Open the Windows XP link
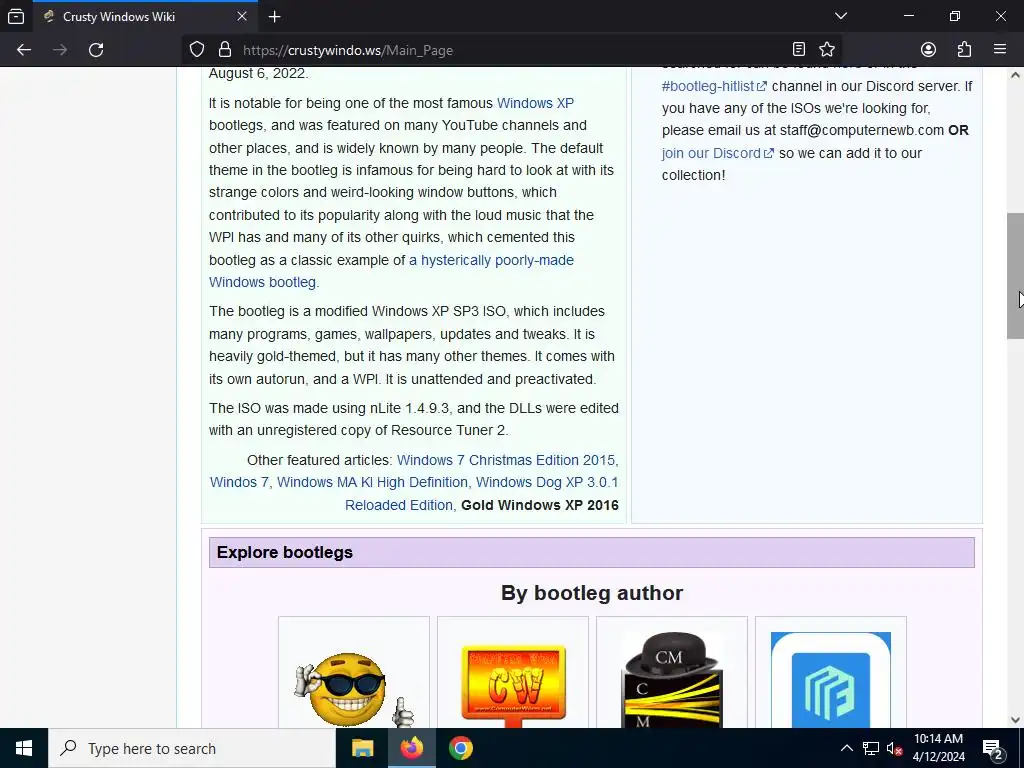This screenshot has height=768, width=1024. pyautogui.click(x=536, y=103)
